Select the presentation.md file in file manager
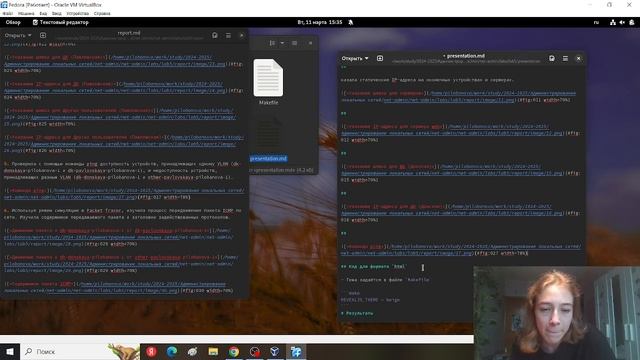This screenshot has width=640, height=360. (268, 158)
